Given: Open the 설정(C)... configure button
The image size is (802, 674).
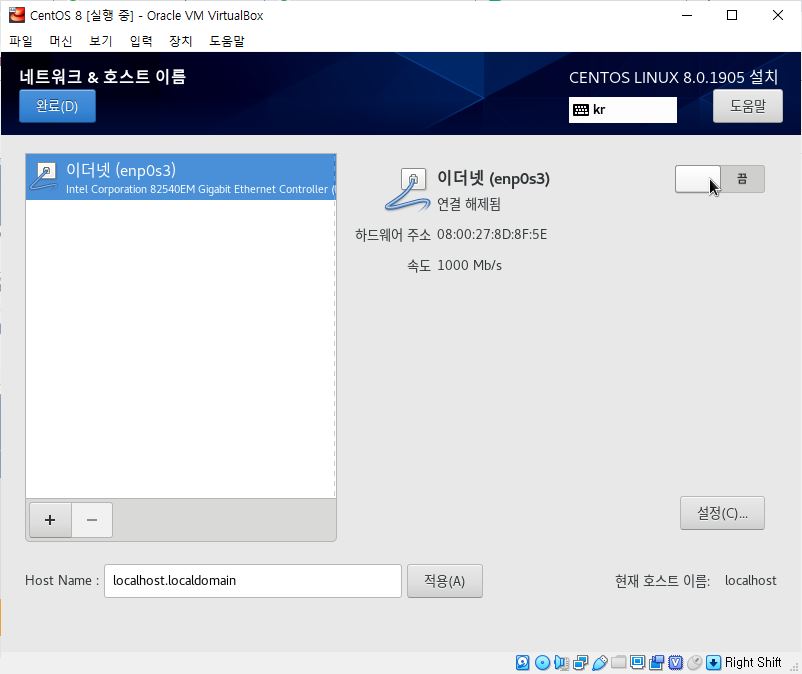Looking at the screenshot, I should click(722, 513).
